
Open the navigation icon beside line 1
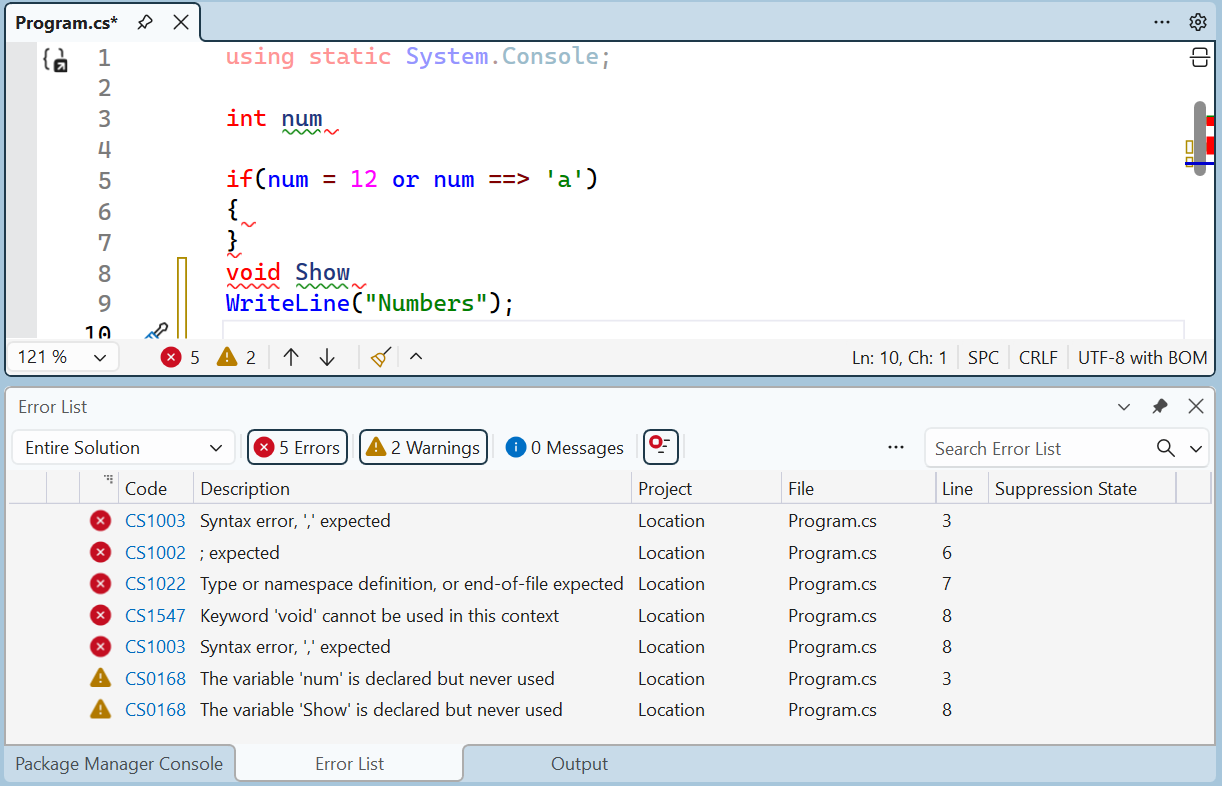click(55, 61)
